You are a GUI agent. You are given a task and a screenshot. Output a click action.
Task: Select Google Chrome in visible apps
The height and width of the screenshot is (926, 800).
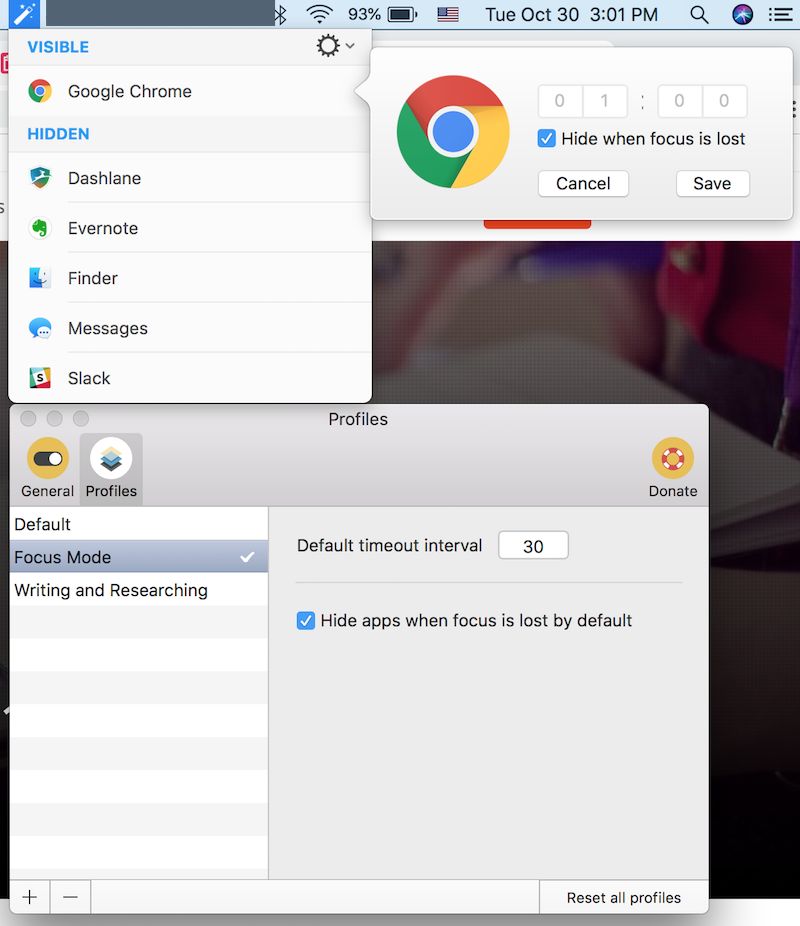point(129,91)
